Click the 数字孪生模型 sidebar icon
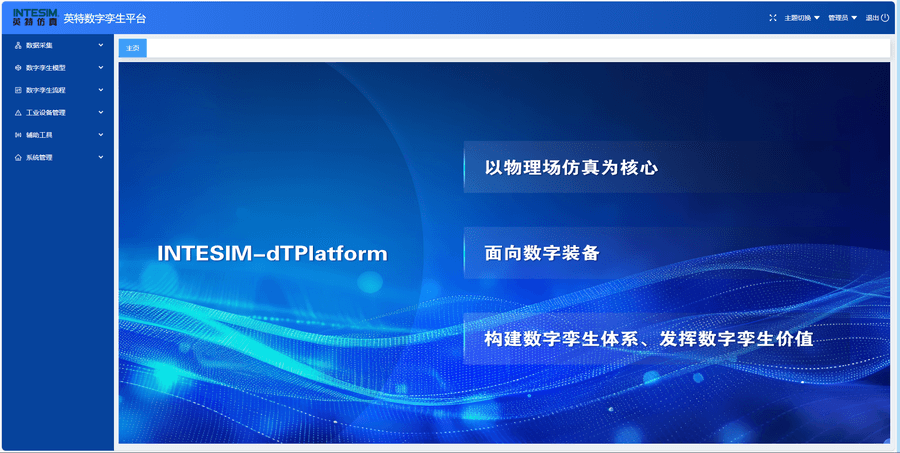Viewport: 900px width, 453px height. point(18,68)
